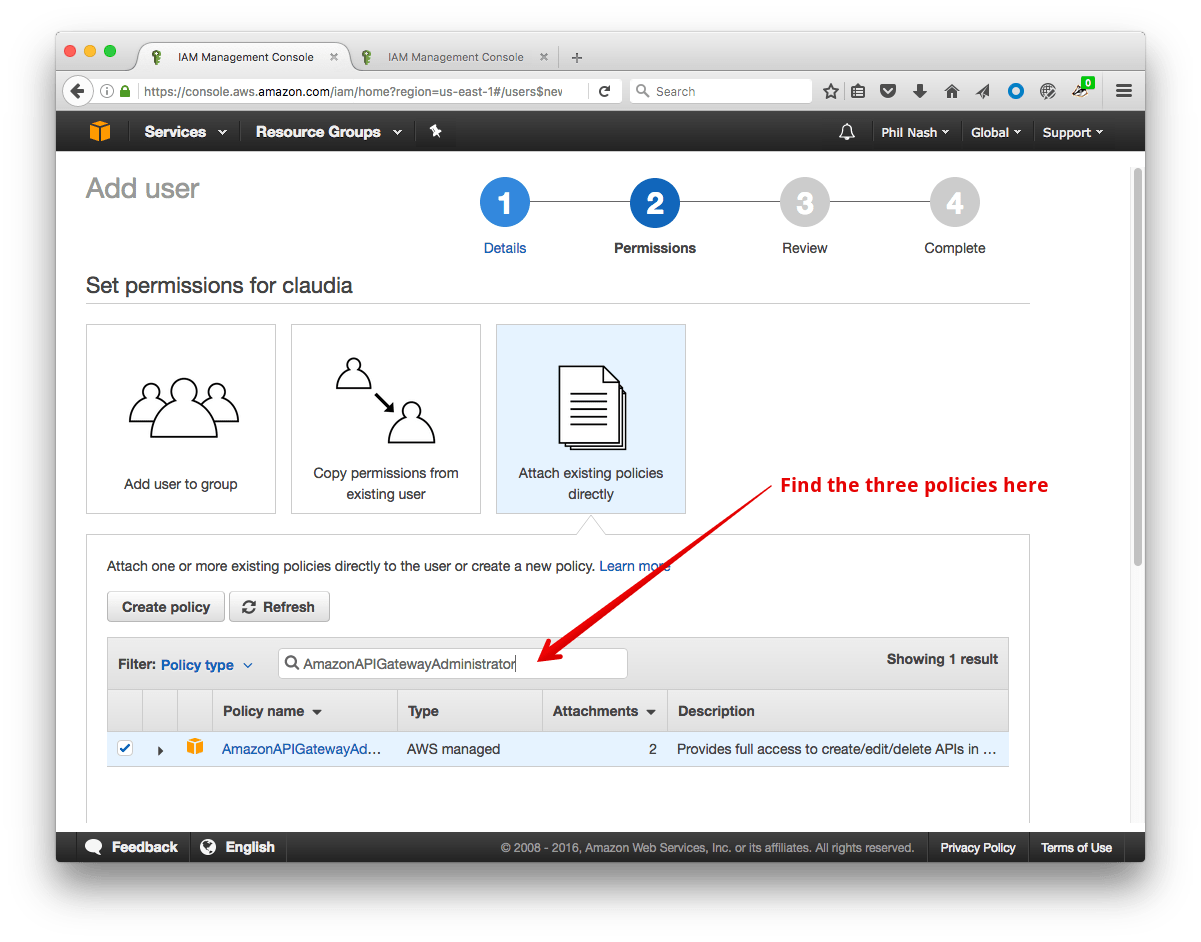Click the AWS cube logo icon
The width and height of the screenshot is (1201, 942).
tap(99, 131)
